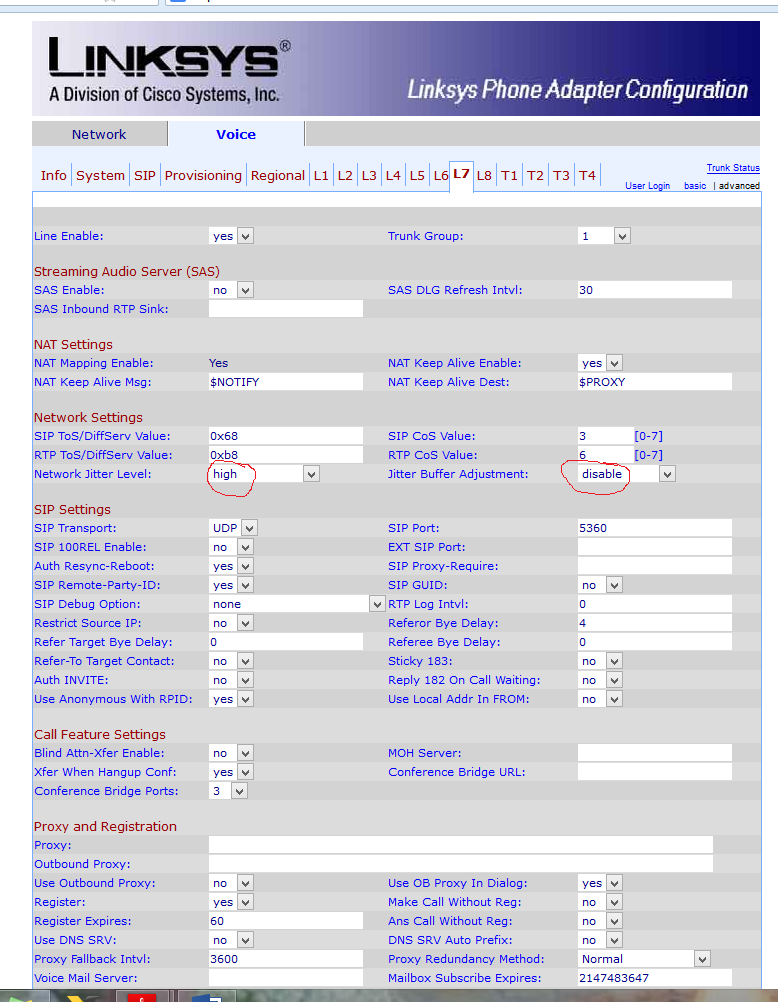This screenshot has height=1002, width=778.
Task: Click the MOH Server field
Action: pos(655,753)
